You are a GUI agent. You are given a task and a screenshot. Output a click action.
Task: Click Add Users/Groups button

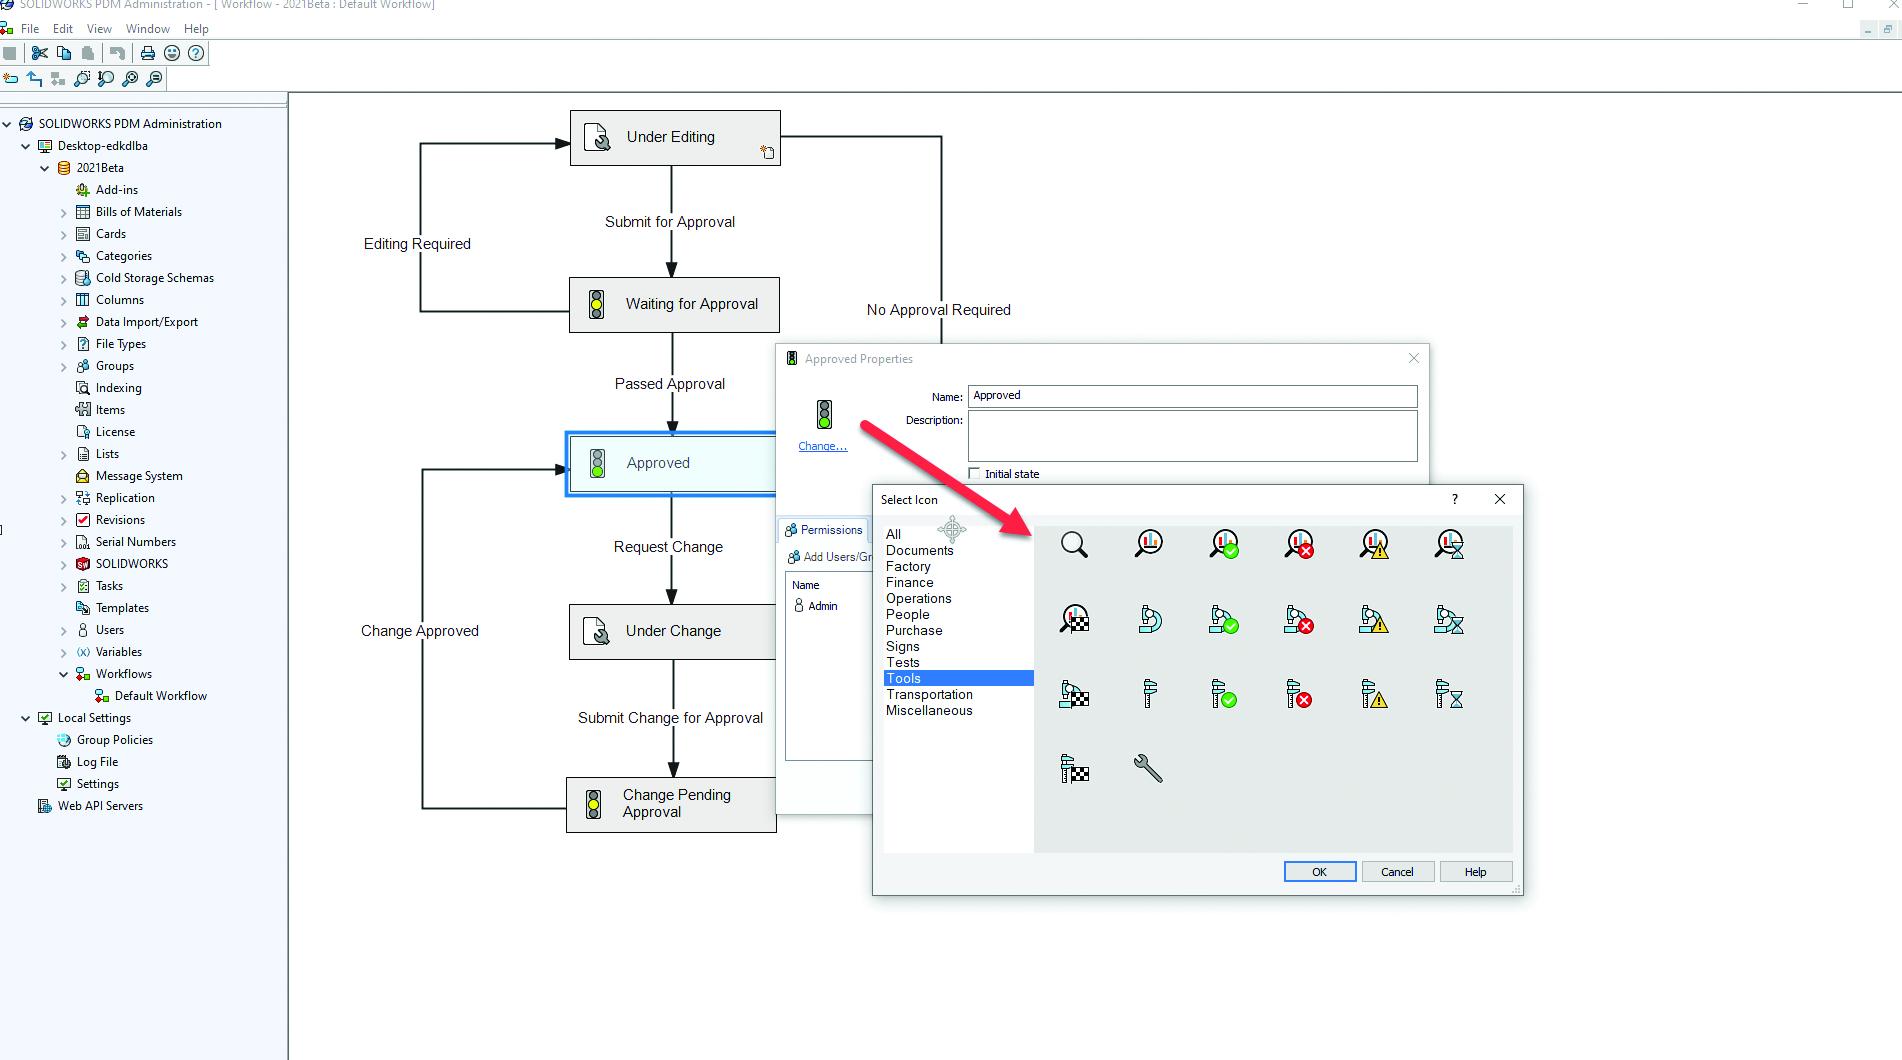[830, 557]
